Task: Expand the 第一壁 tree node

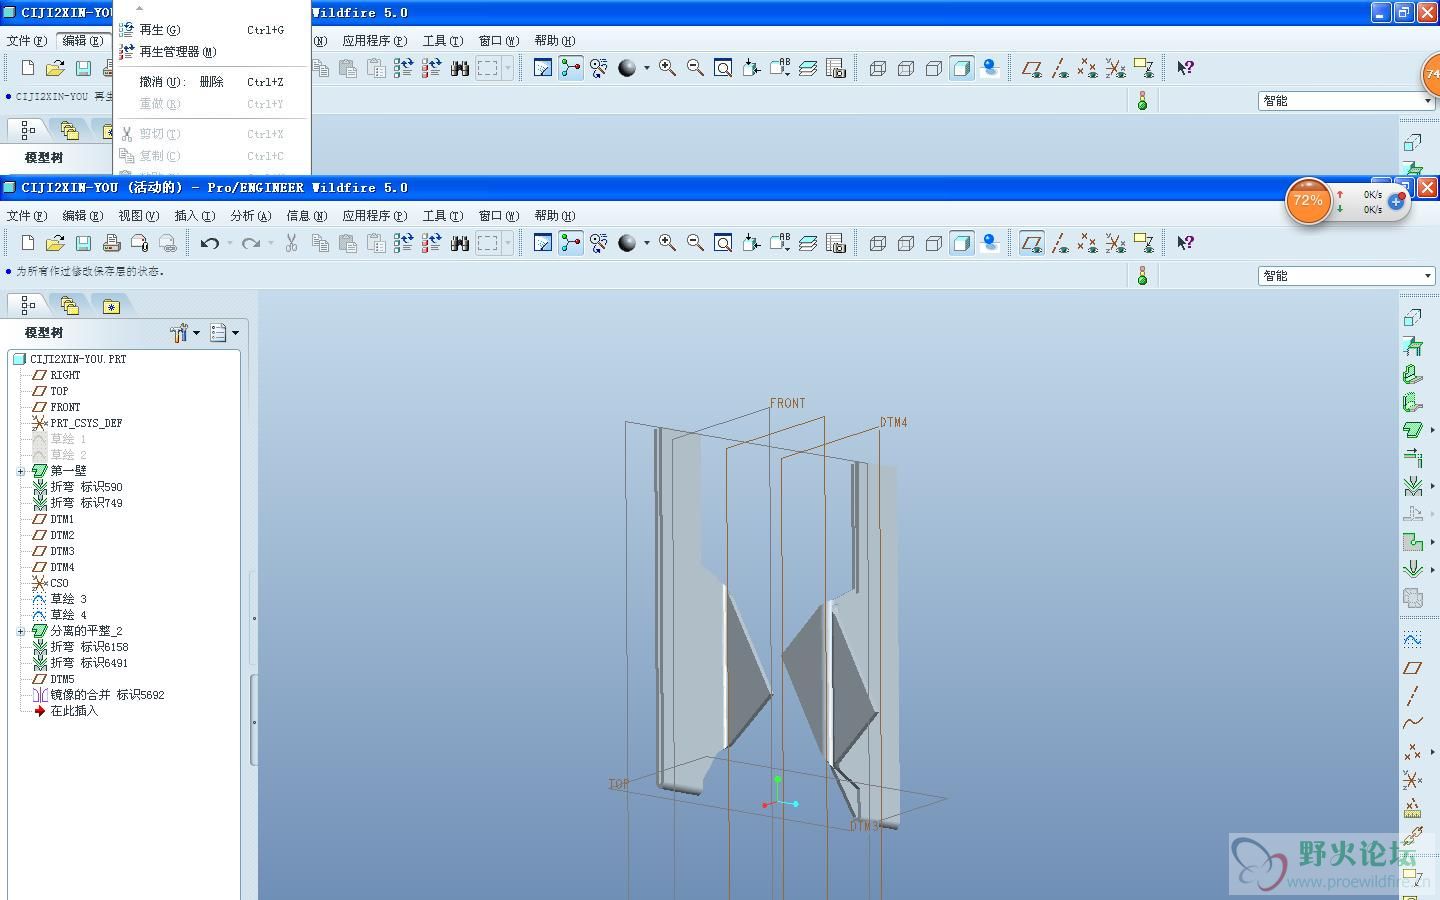Action: (x=21, y=471)
